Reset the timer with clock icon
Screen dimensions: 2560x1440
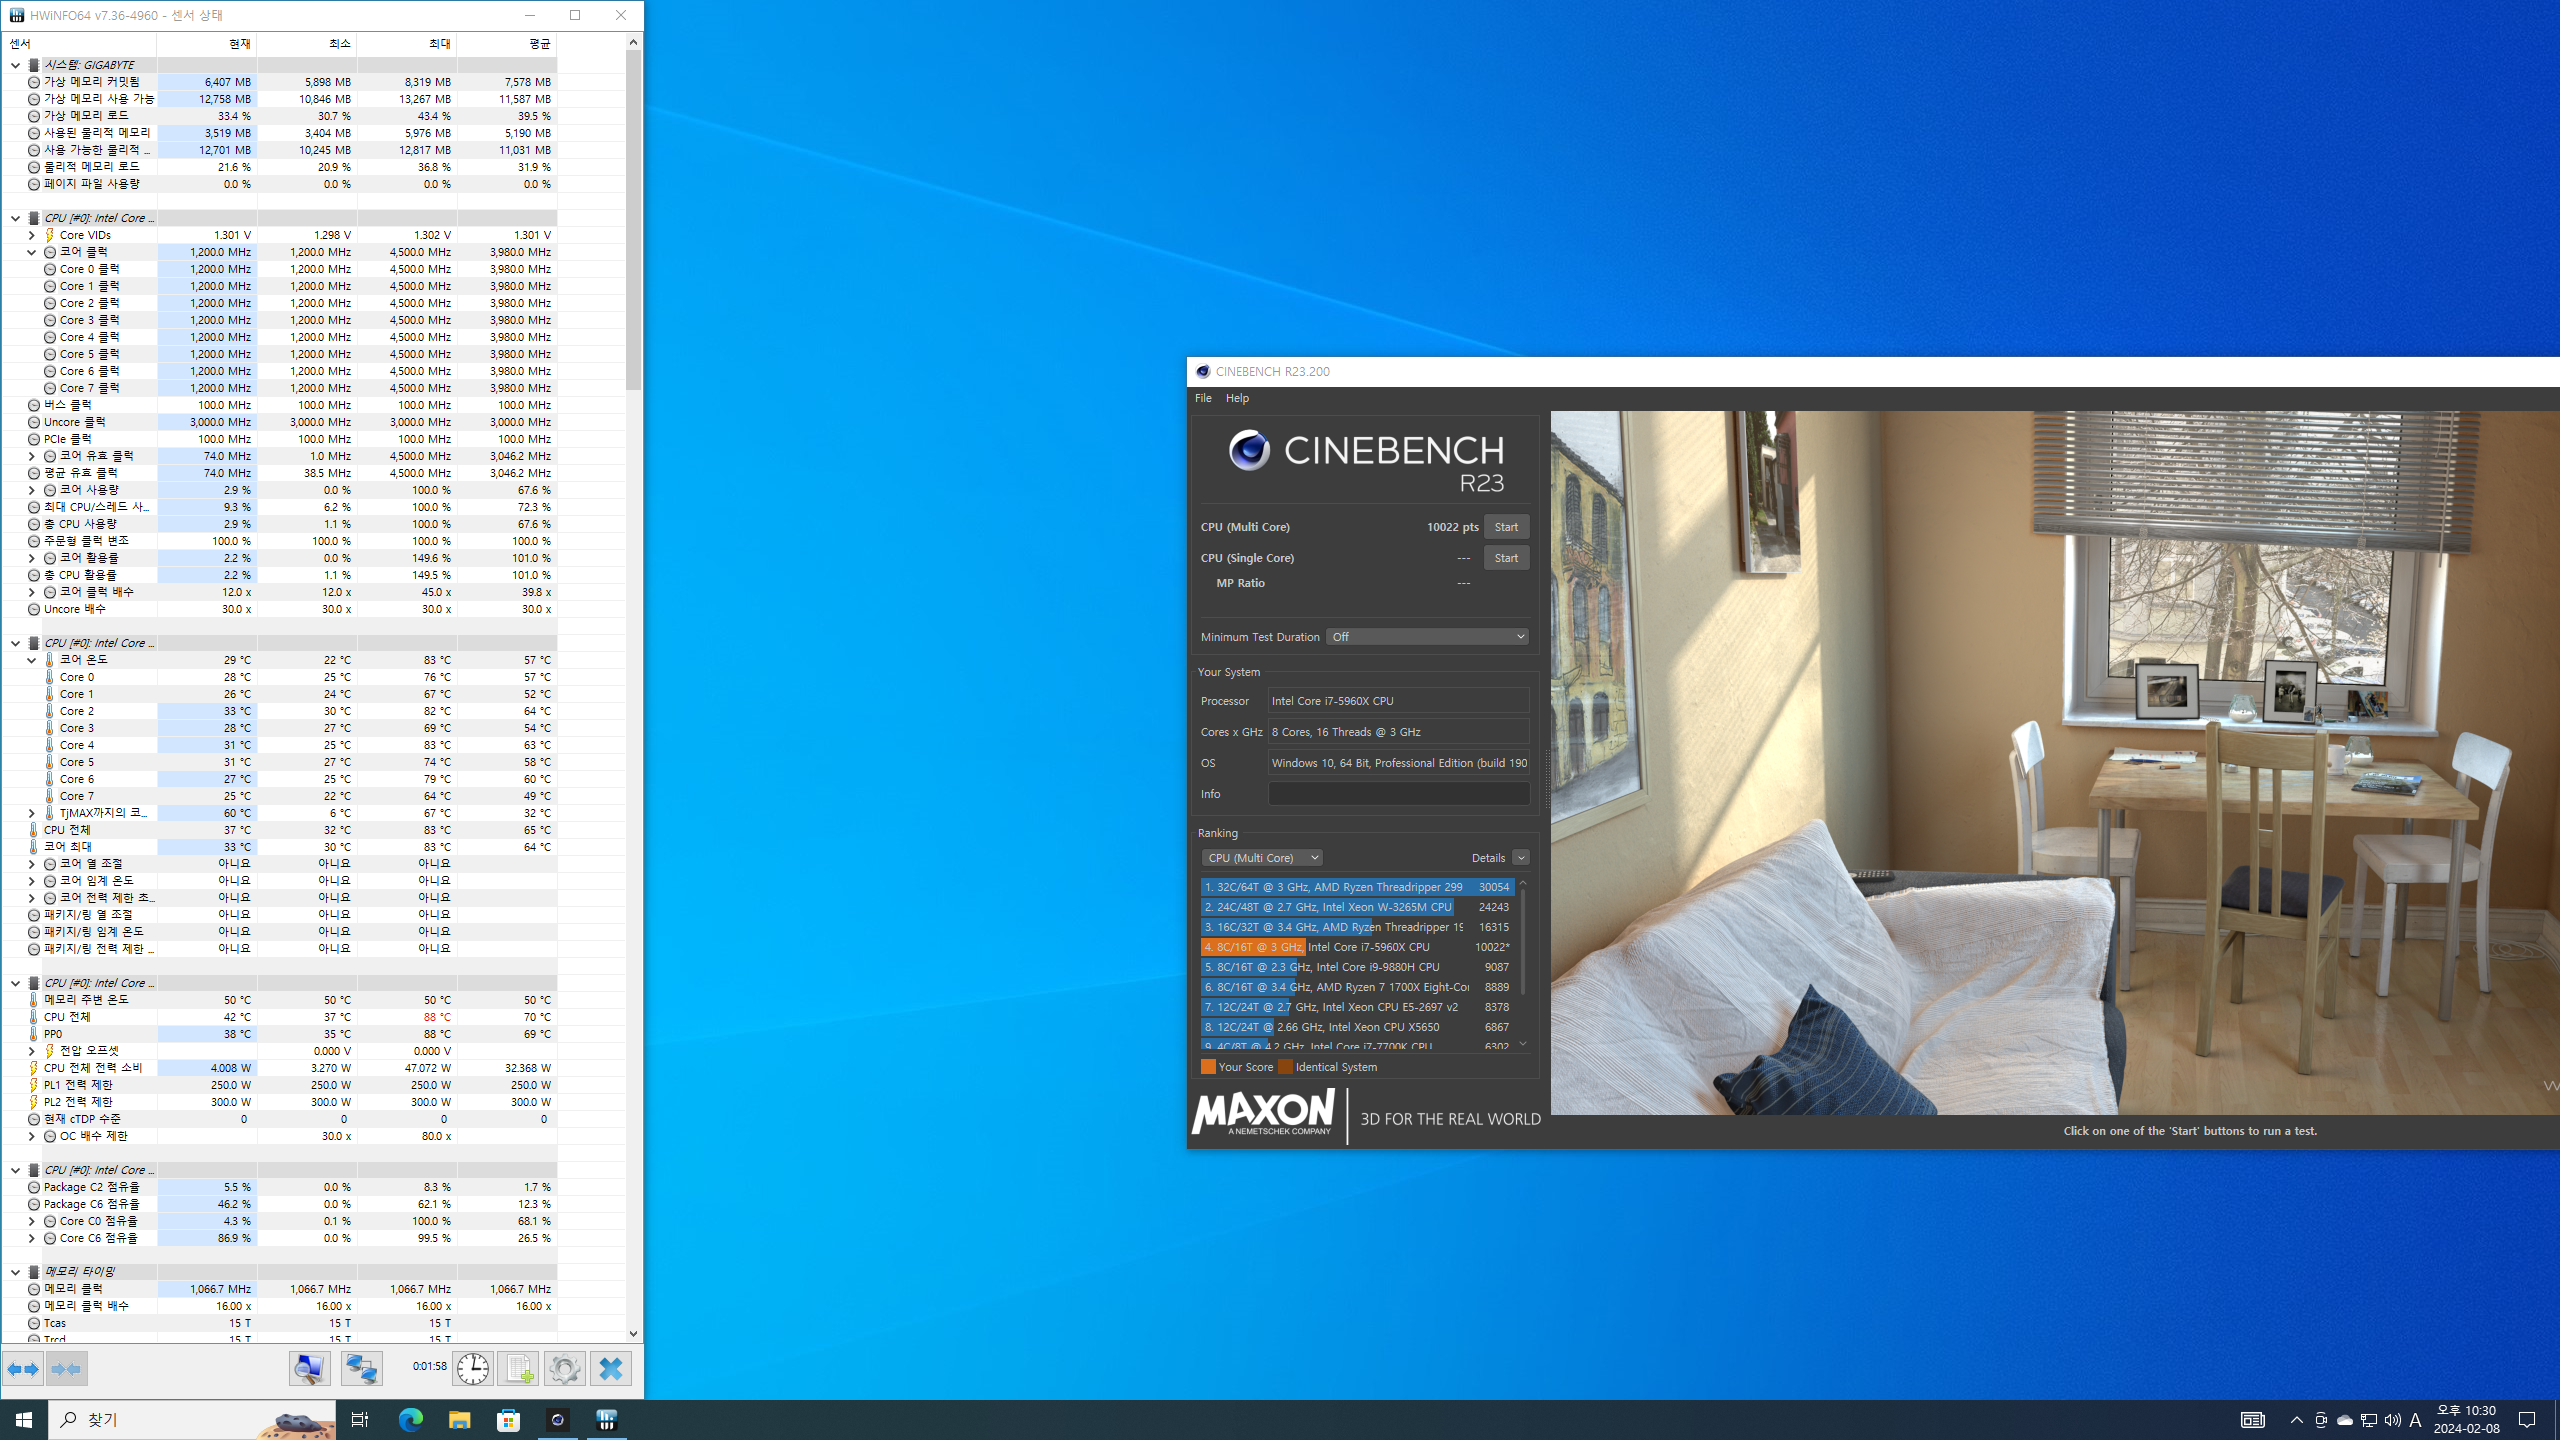(473, 1368)
